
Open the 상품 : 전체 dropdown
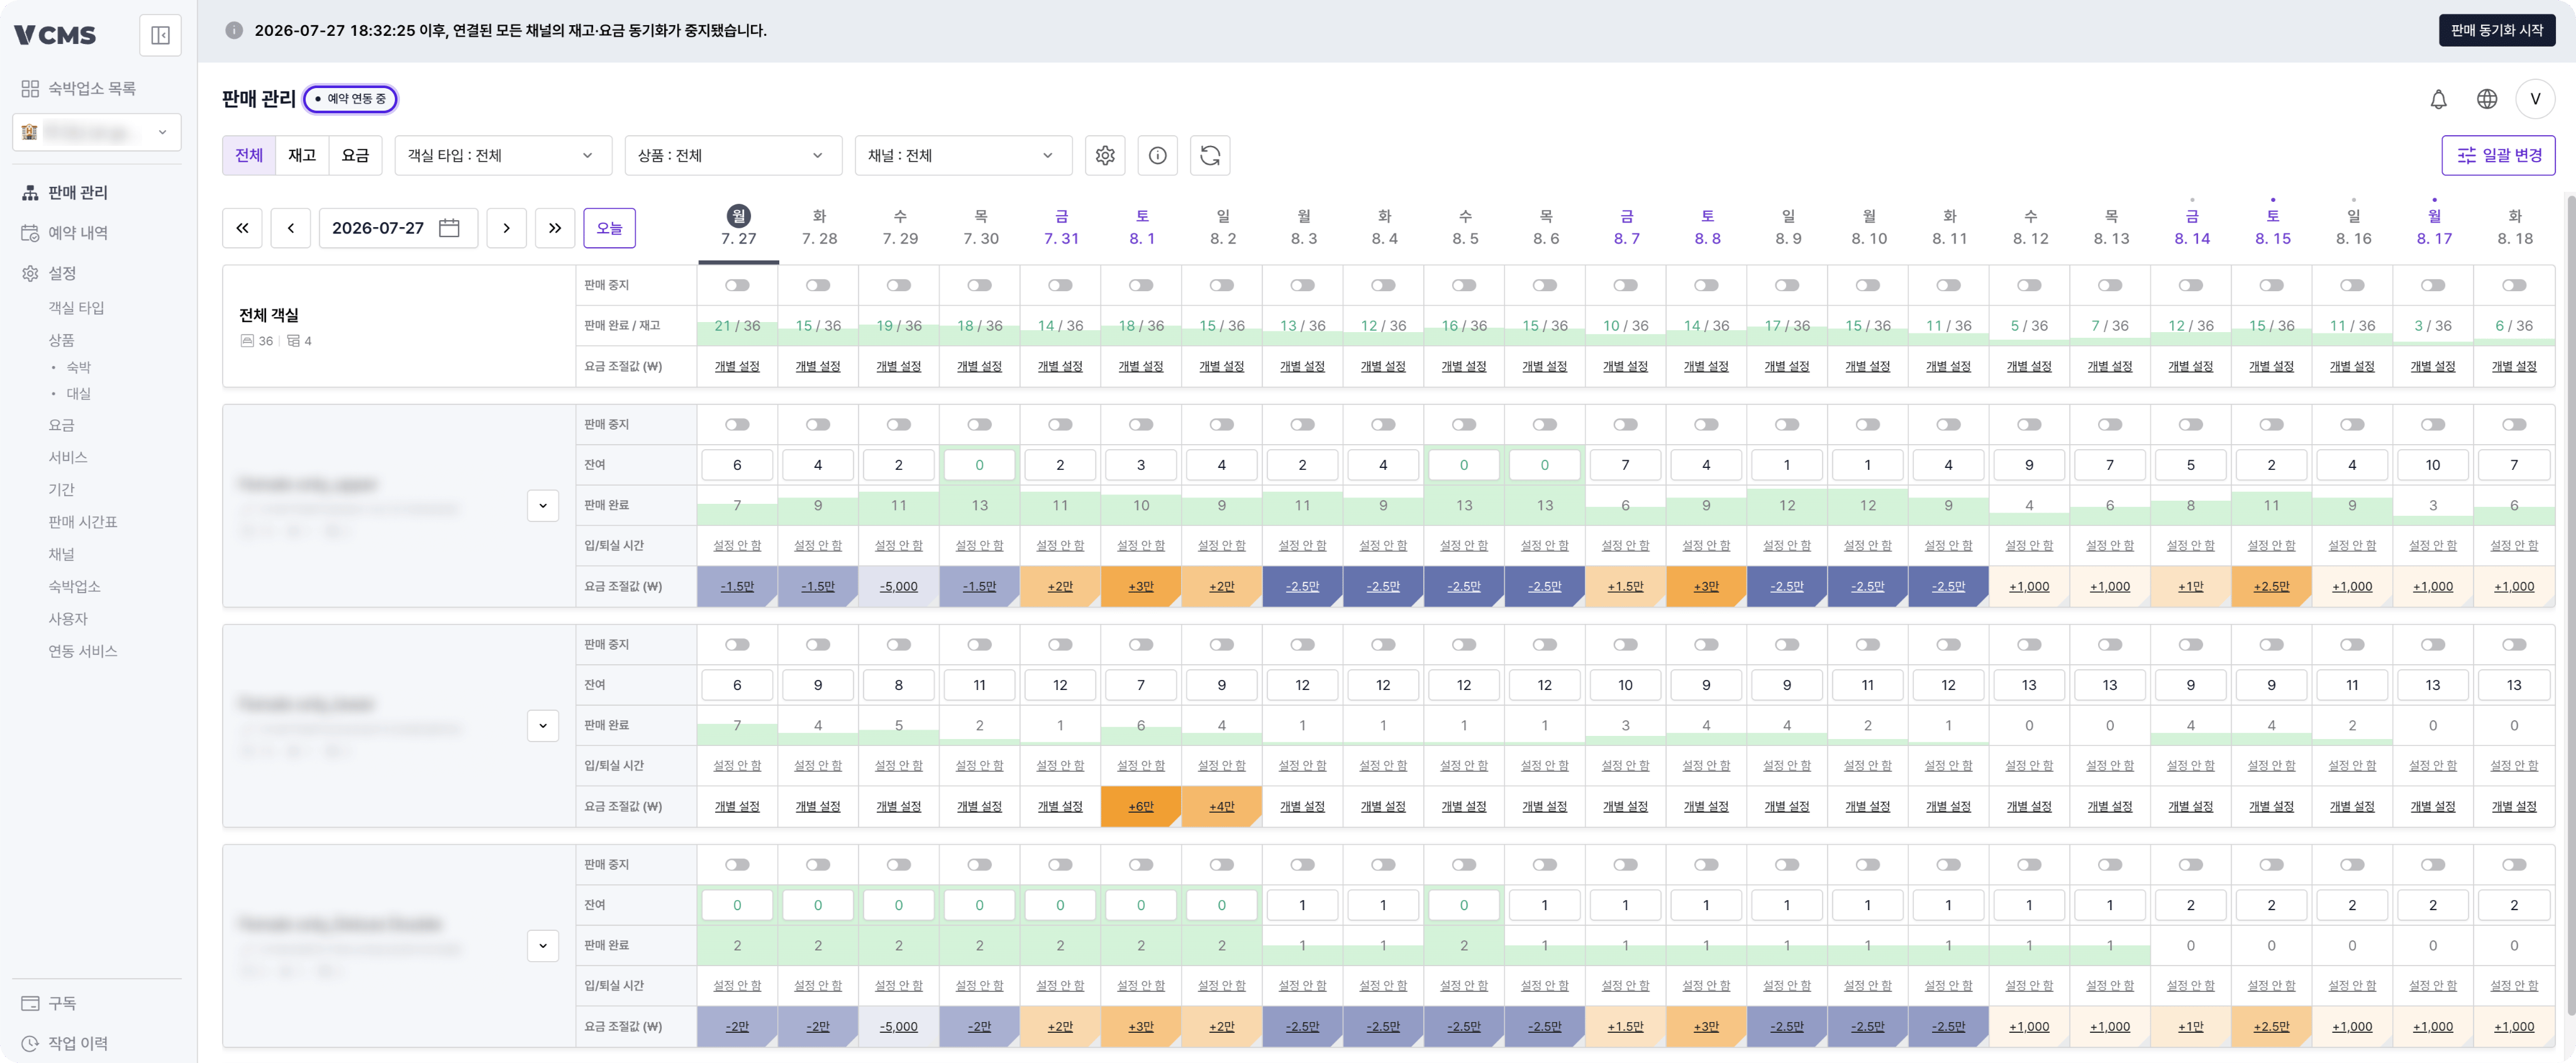click(x=733, y=155)
